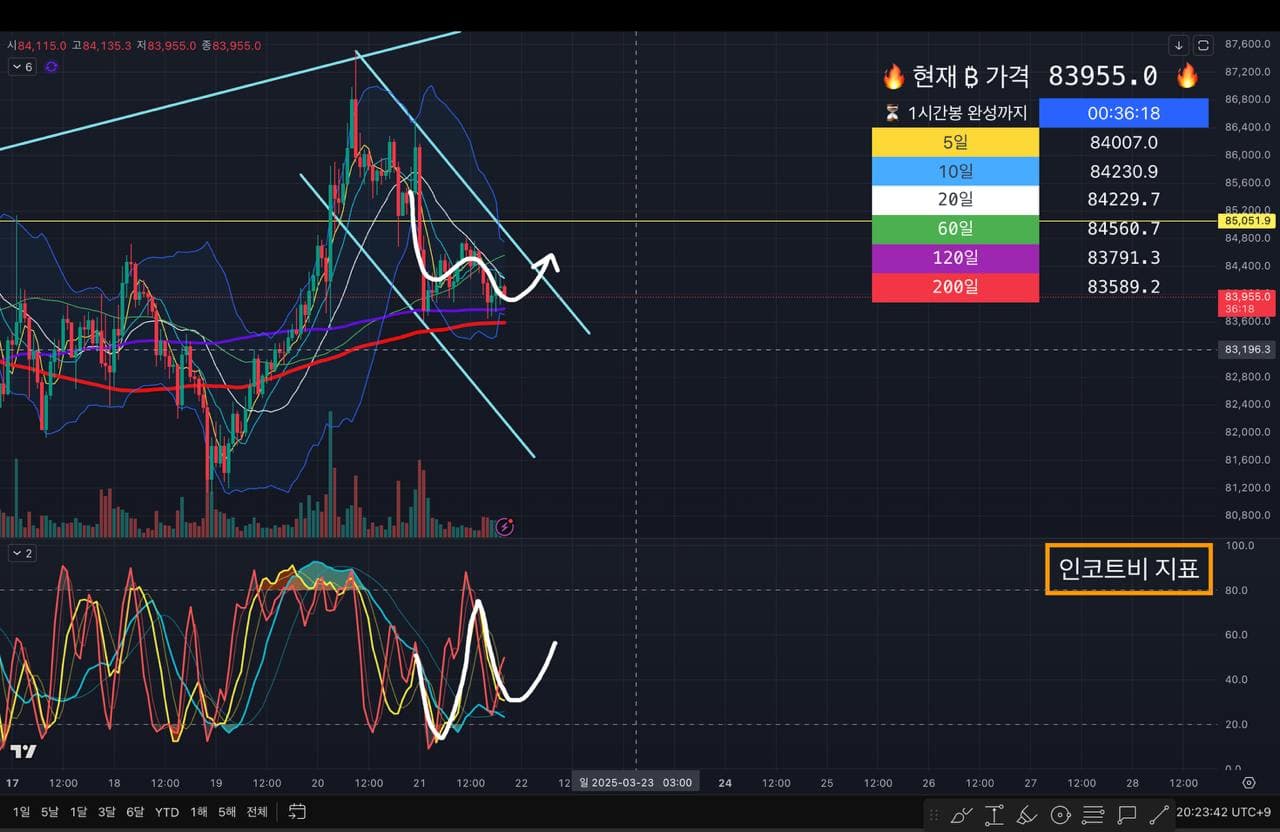The image size is (1280, 832).
Task: Select the trend line tool
Action: click(1160, 814)
